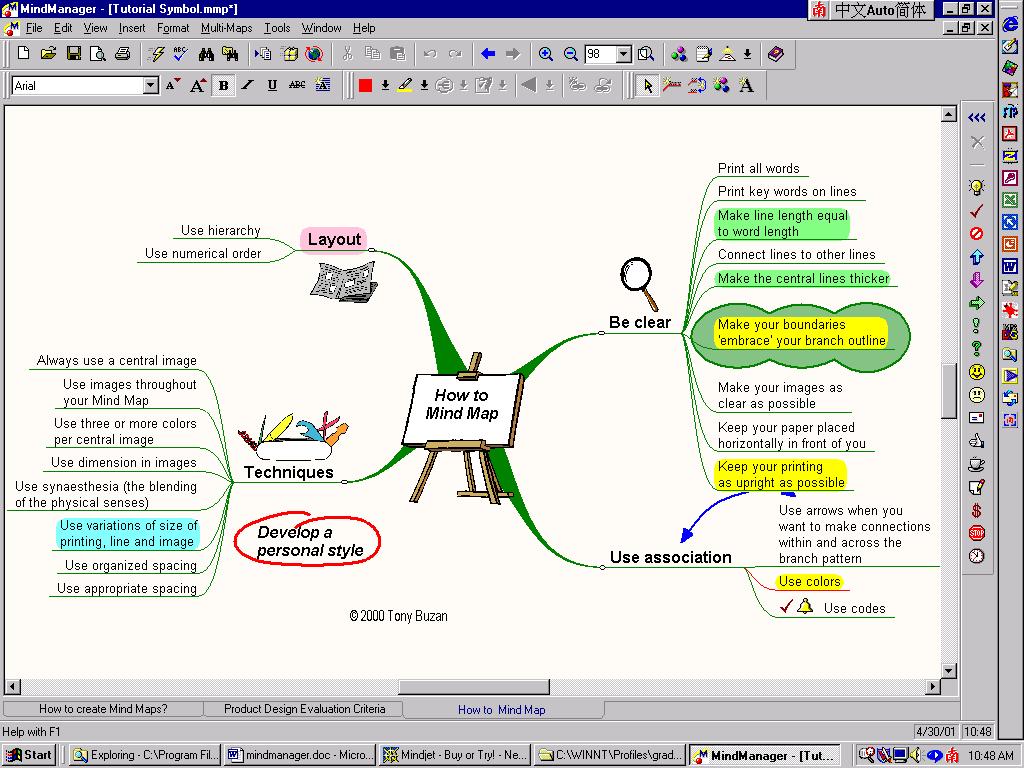Switch to Mindjet Buy or Try taskbar button
Image resolution: width=1024 pixels, height=768 pixels.
point(455,755)
